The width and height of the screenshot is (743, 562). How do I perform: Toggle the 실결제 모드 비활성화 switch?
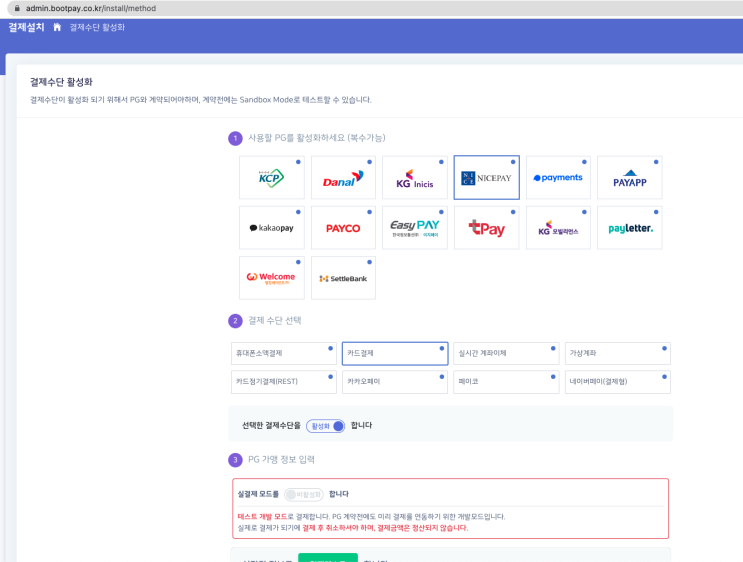(303, 494)
